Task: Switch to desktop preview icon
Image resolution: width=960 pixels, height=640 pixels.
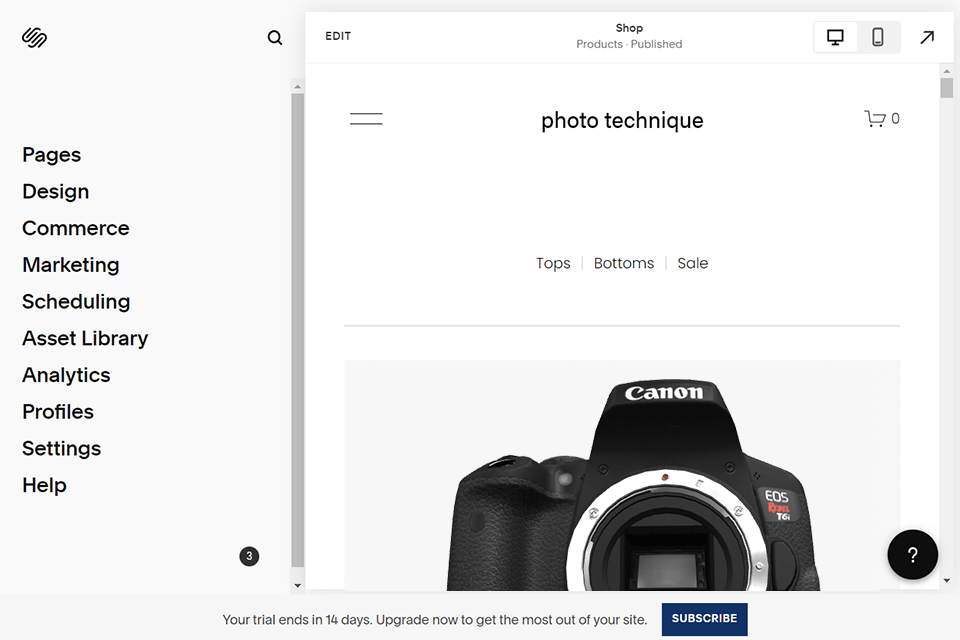Action: [x=835, y=37]
